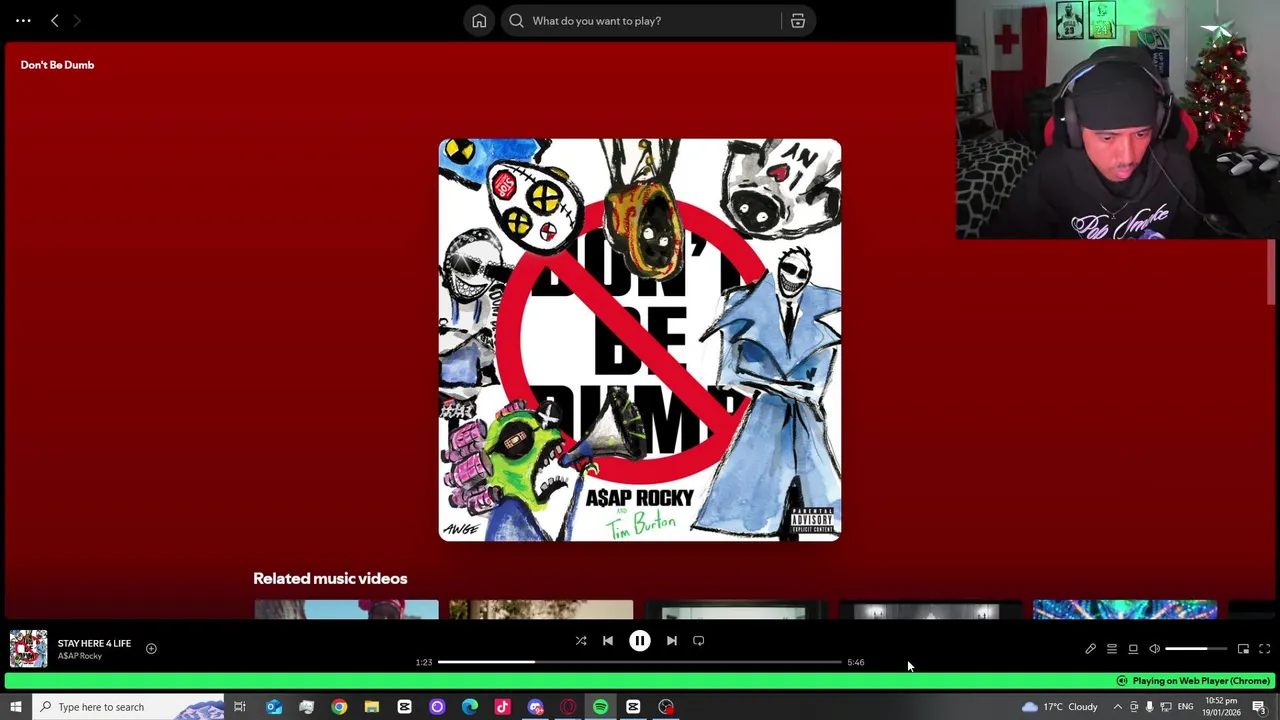This screenshot has height=720, width=1280.
Task: Click the search magnifier icon
Action: click(516, 21)
